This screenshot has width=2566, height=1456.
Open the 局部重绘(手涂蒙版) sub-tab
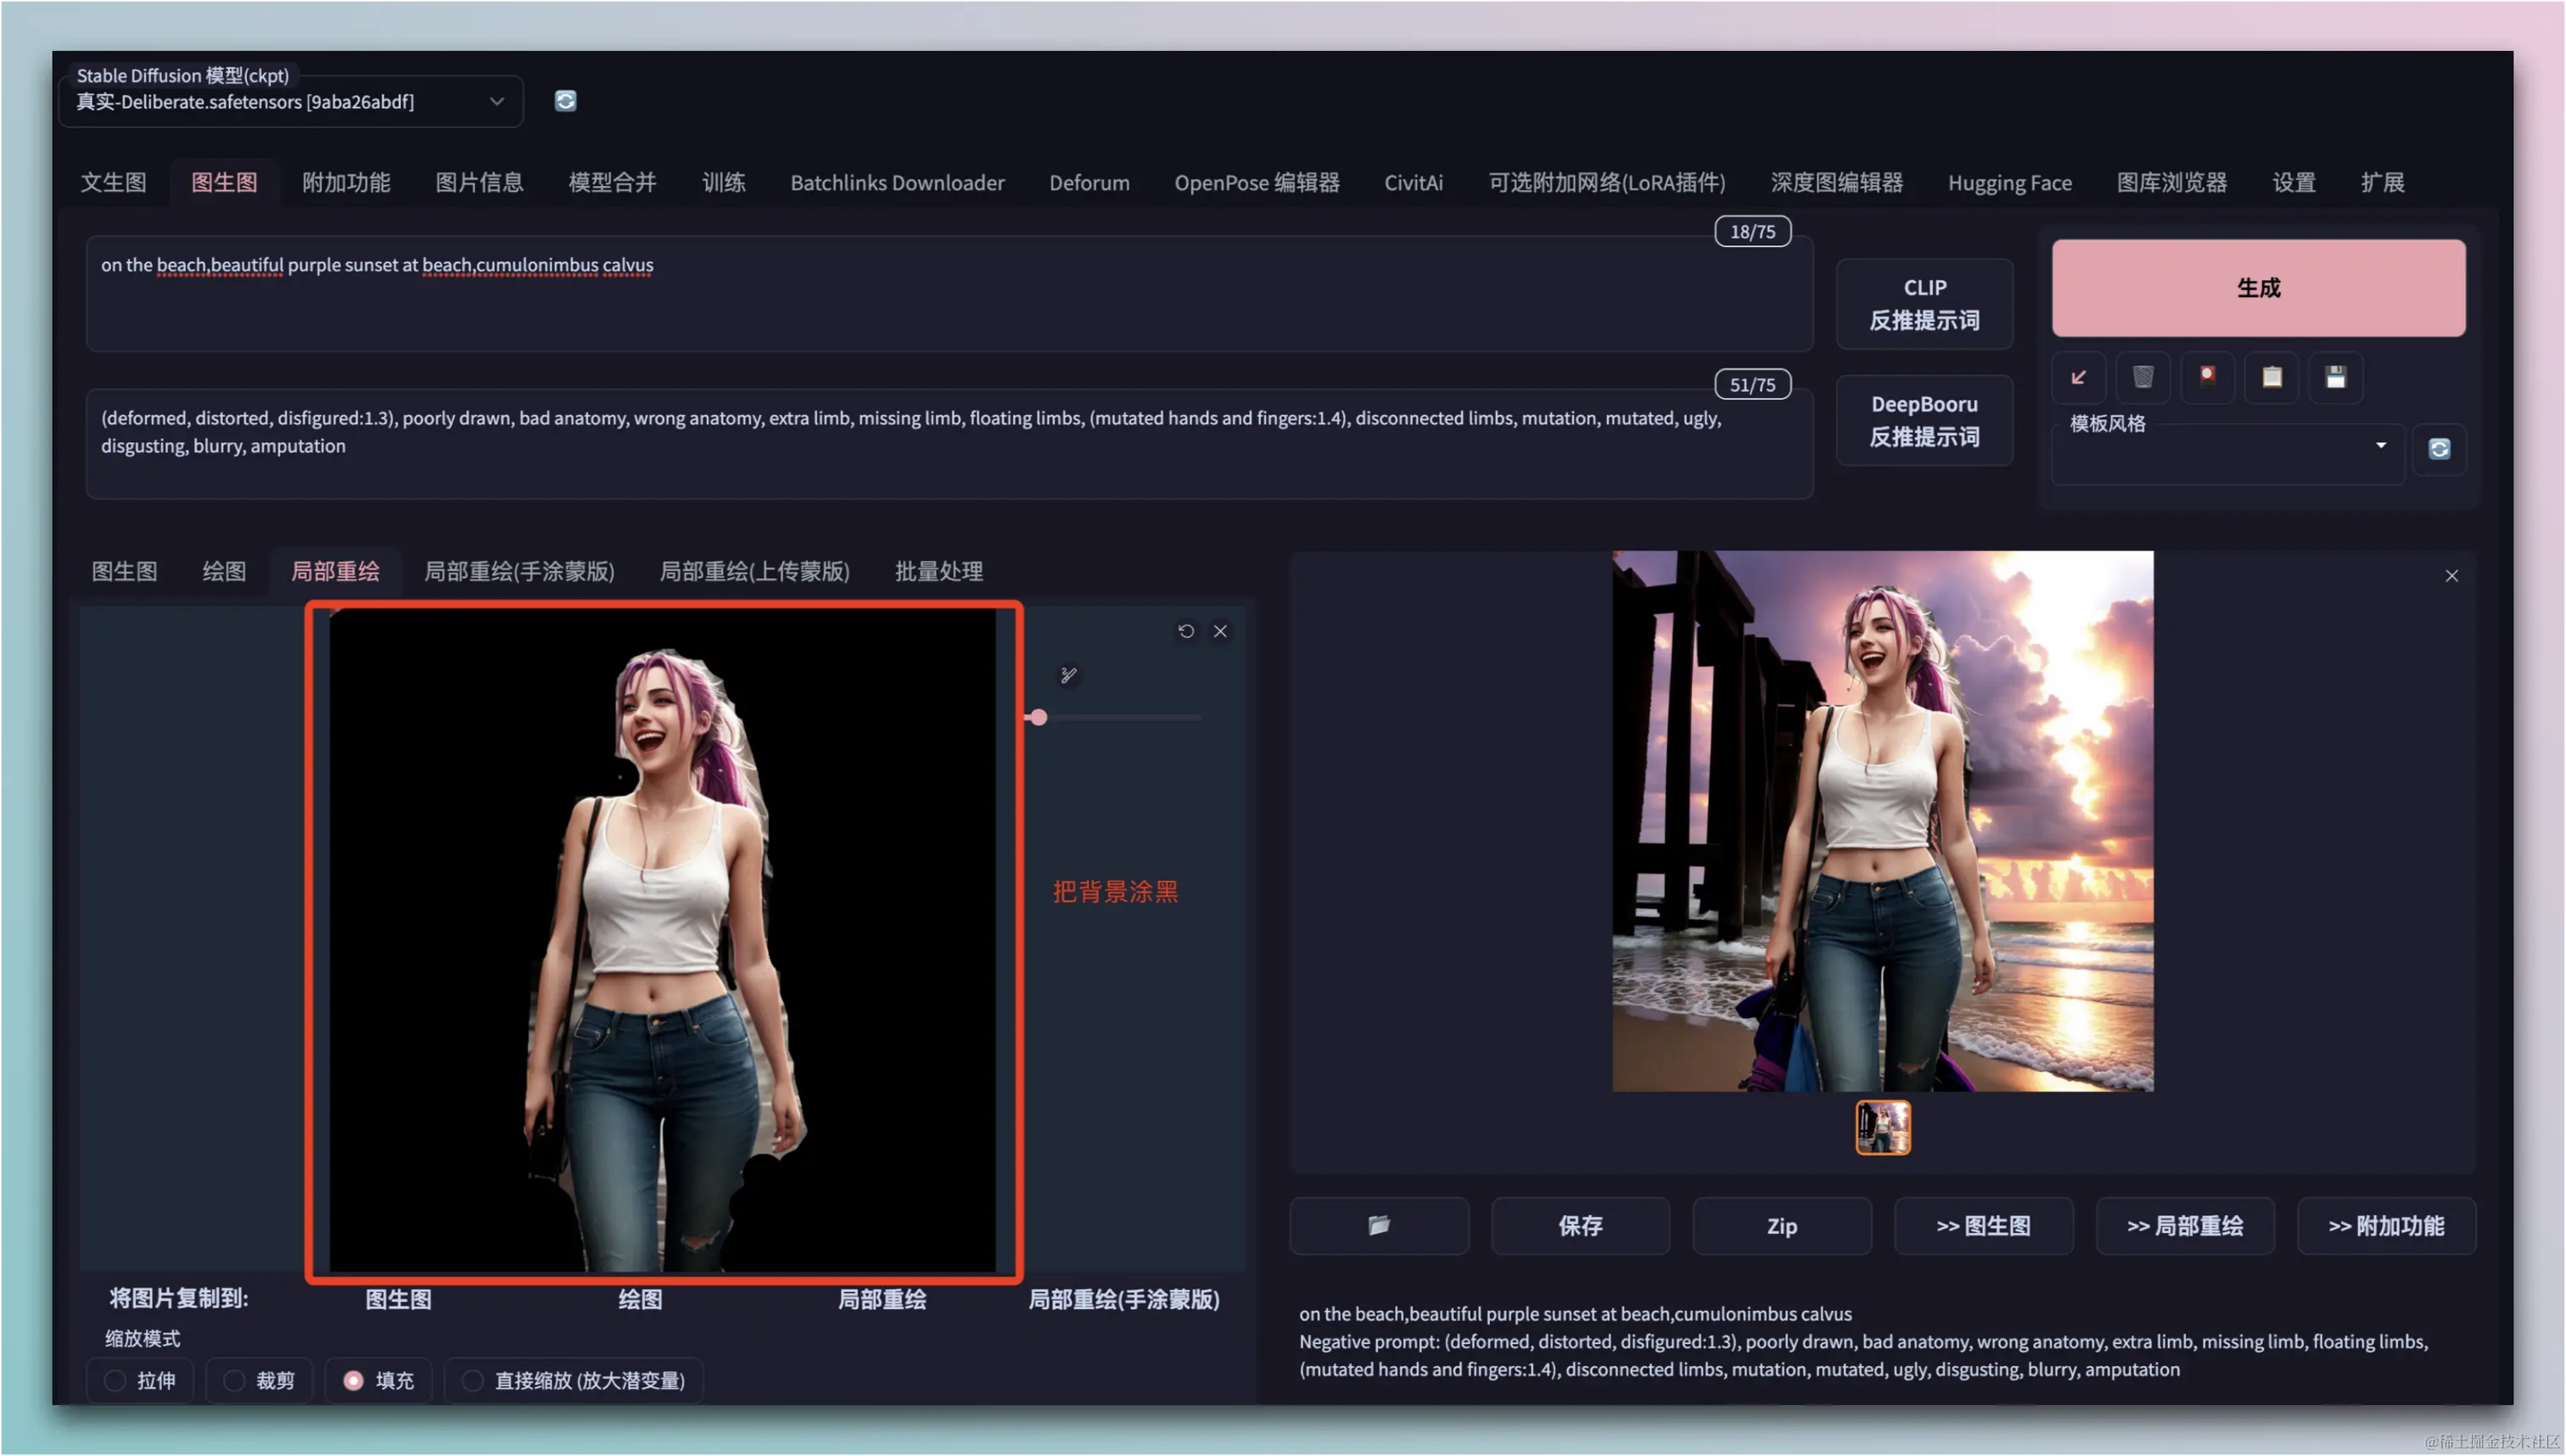pyautogui.click(x=519, y=571)
